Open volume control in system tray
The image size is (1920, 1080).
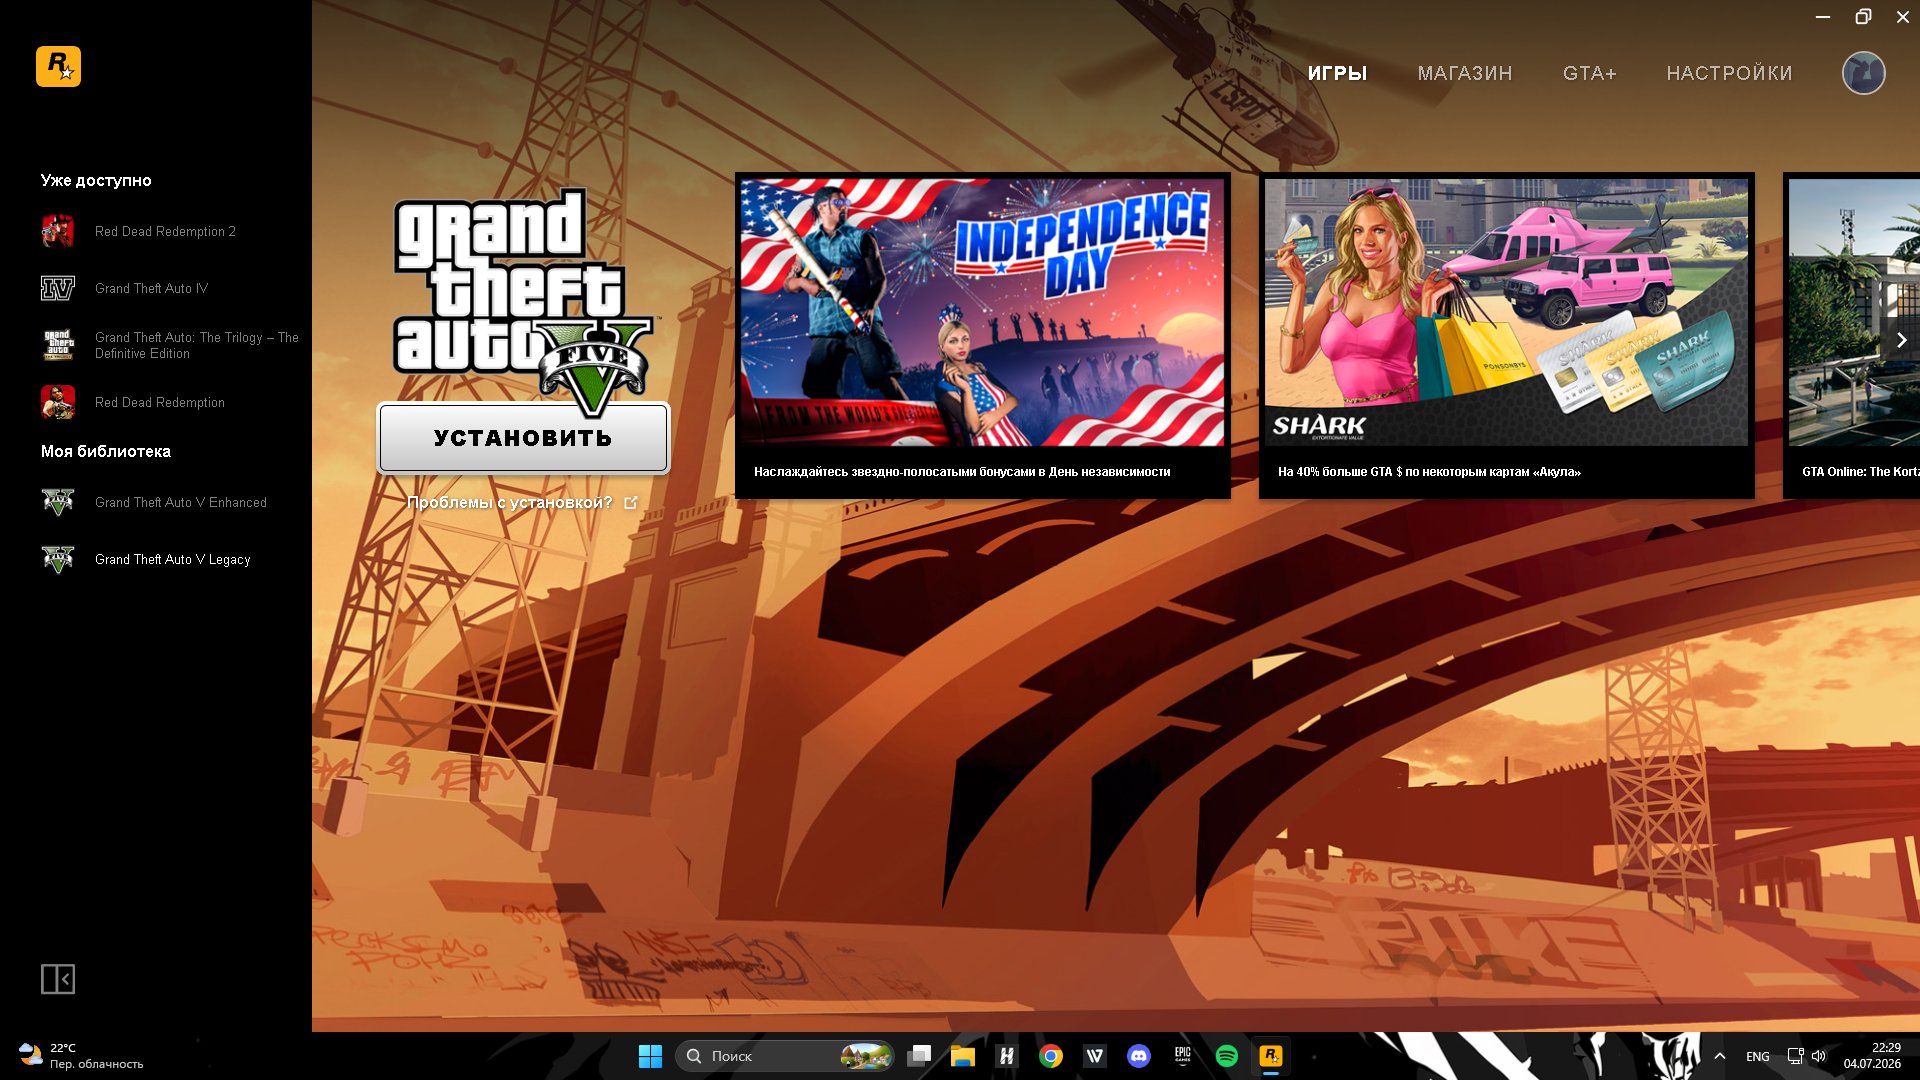point(1819,1056)
